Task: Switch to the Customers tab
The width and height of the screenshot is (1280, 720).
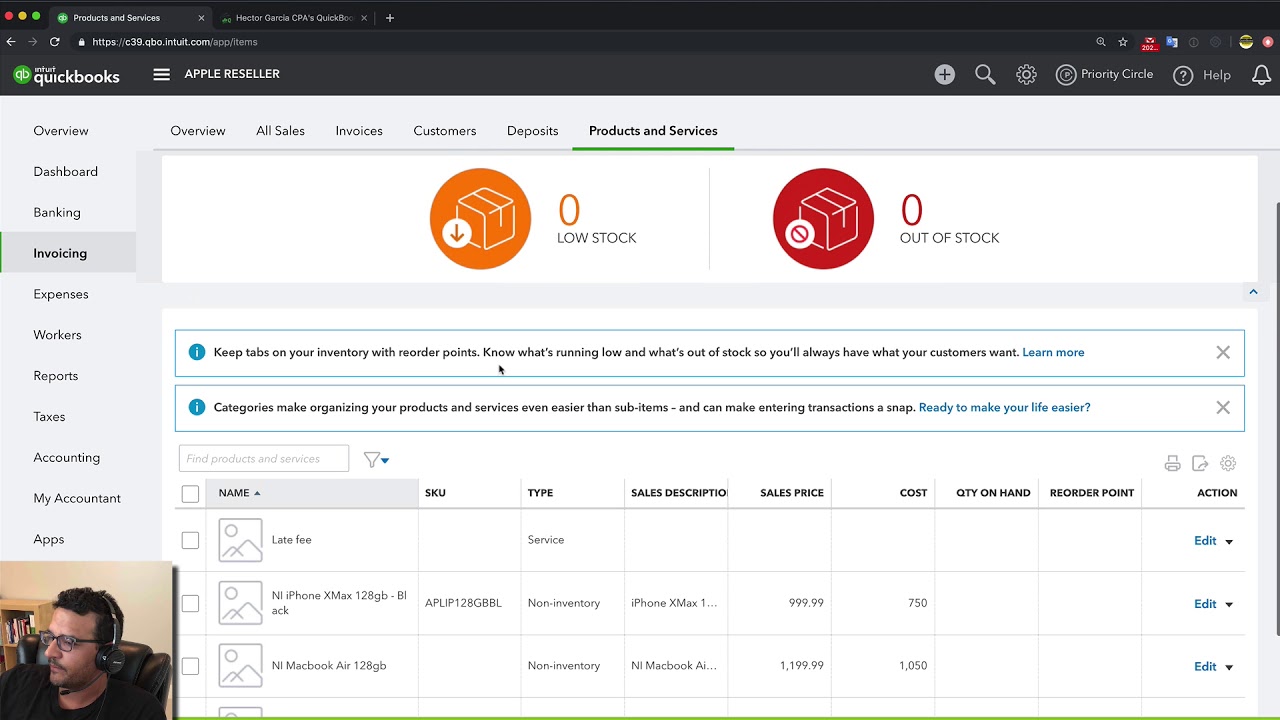Action: pos(445,131)
